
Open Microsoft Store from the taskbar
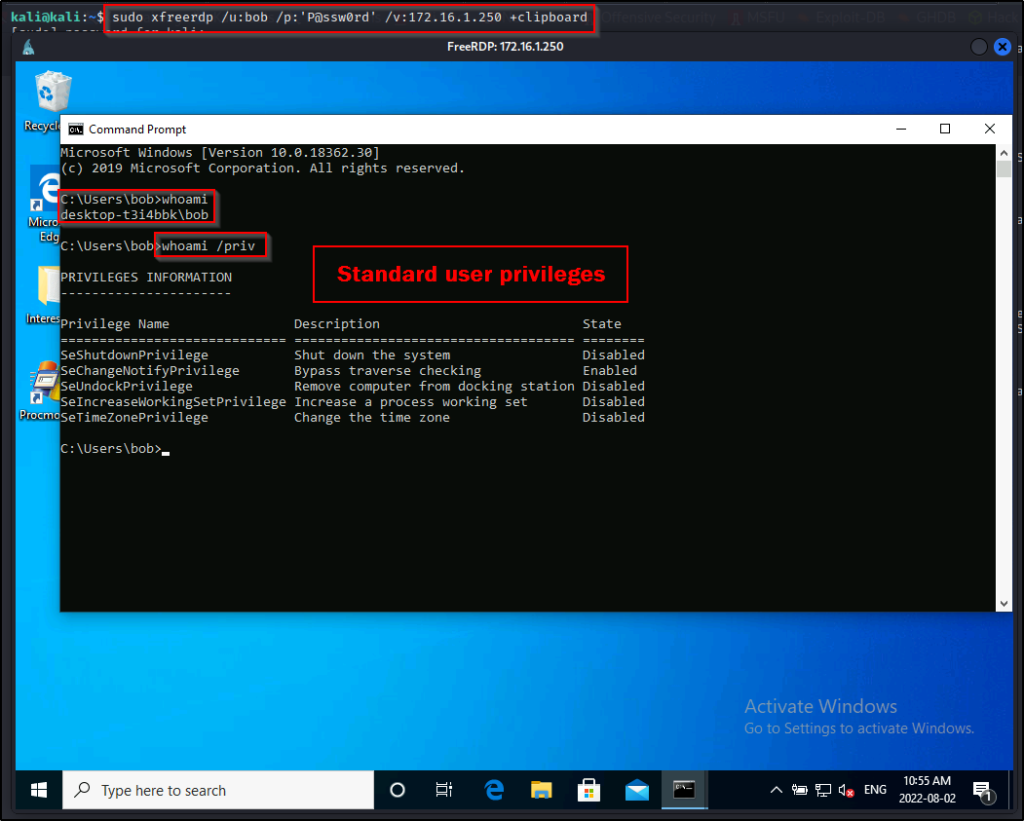pyautogui.click(x=589, y=790)
